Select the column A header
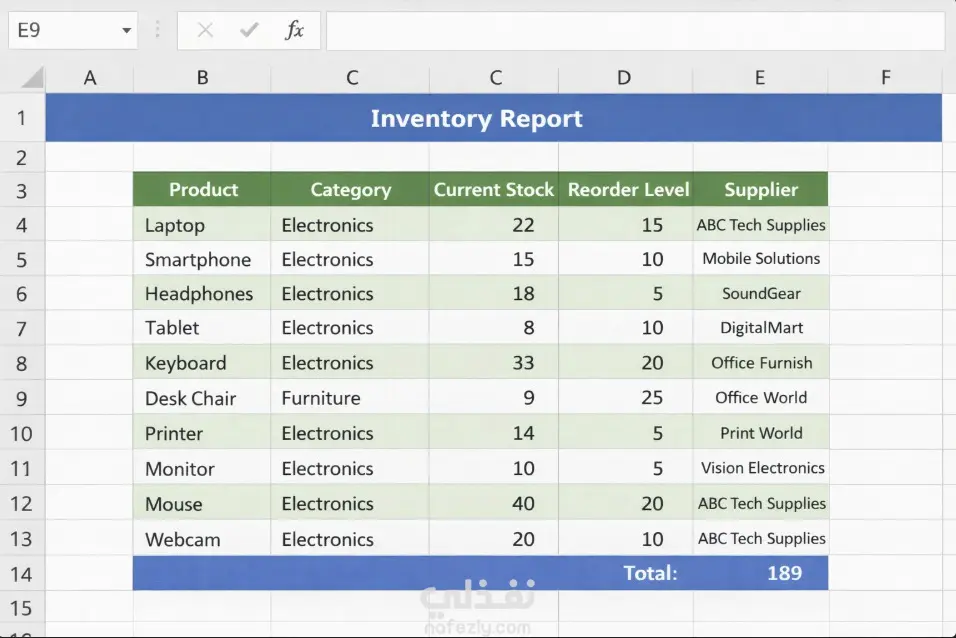Image resolution: width=956 pixels, height=638 pixels. point(90,78)
